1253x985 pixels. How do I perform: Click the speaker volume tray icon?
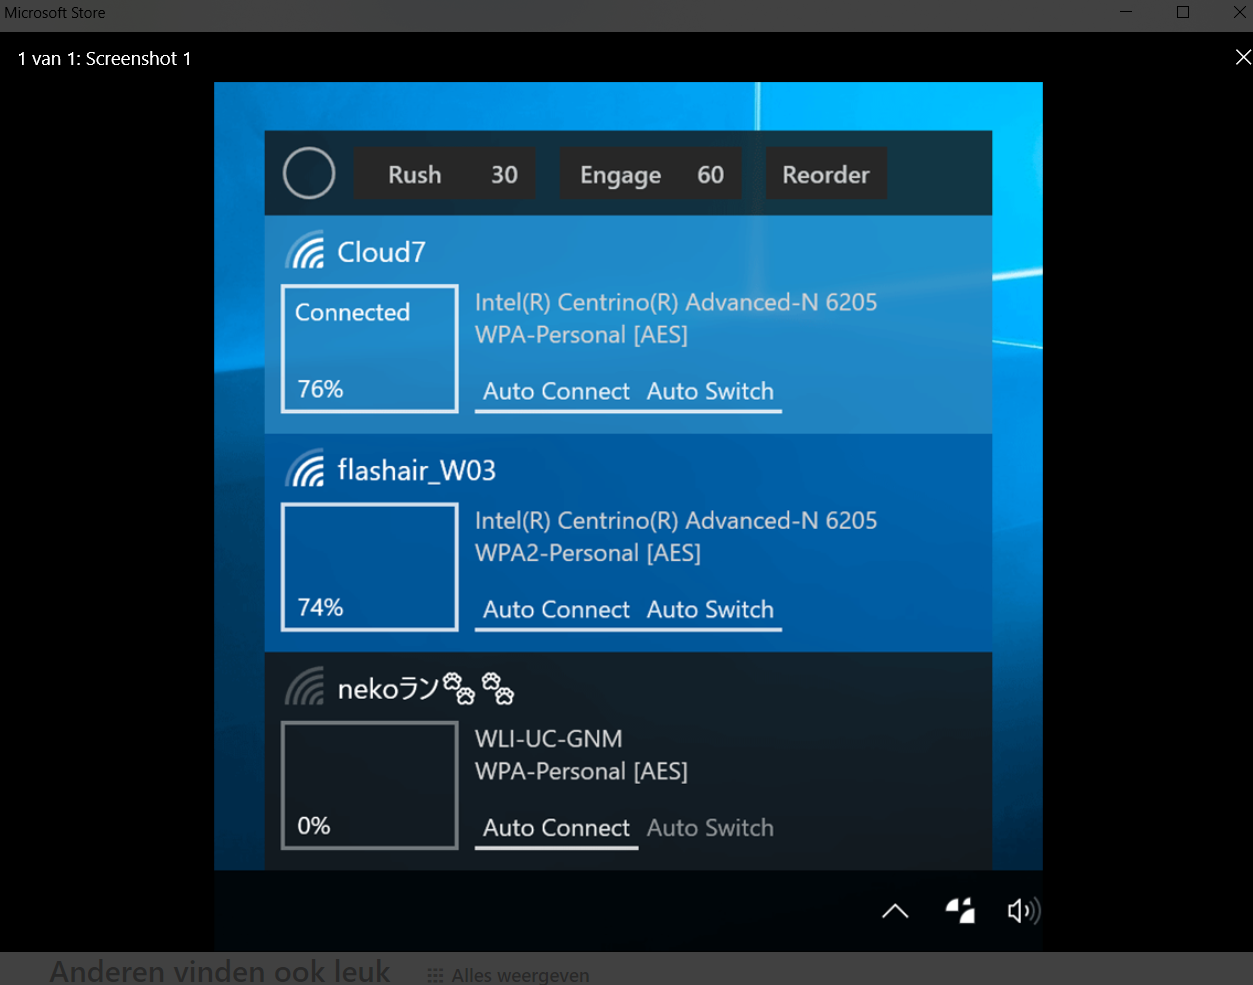coord(1022,910)
